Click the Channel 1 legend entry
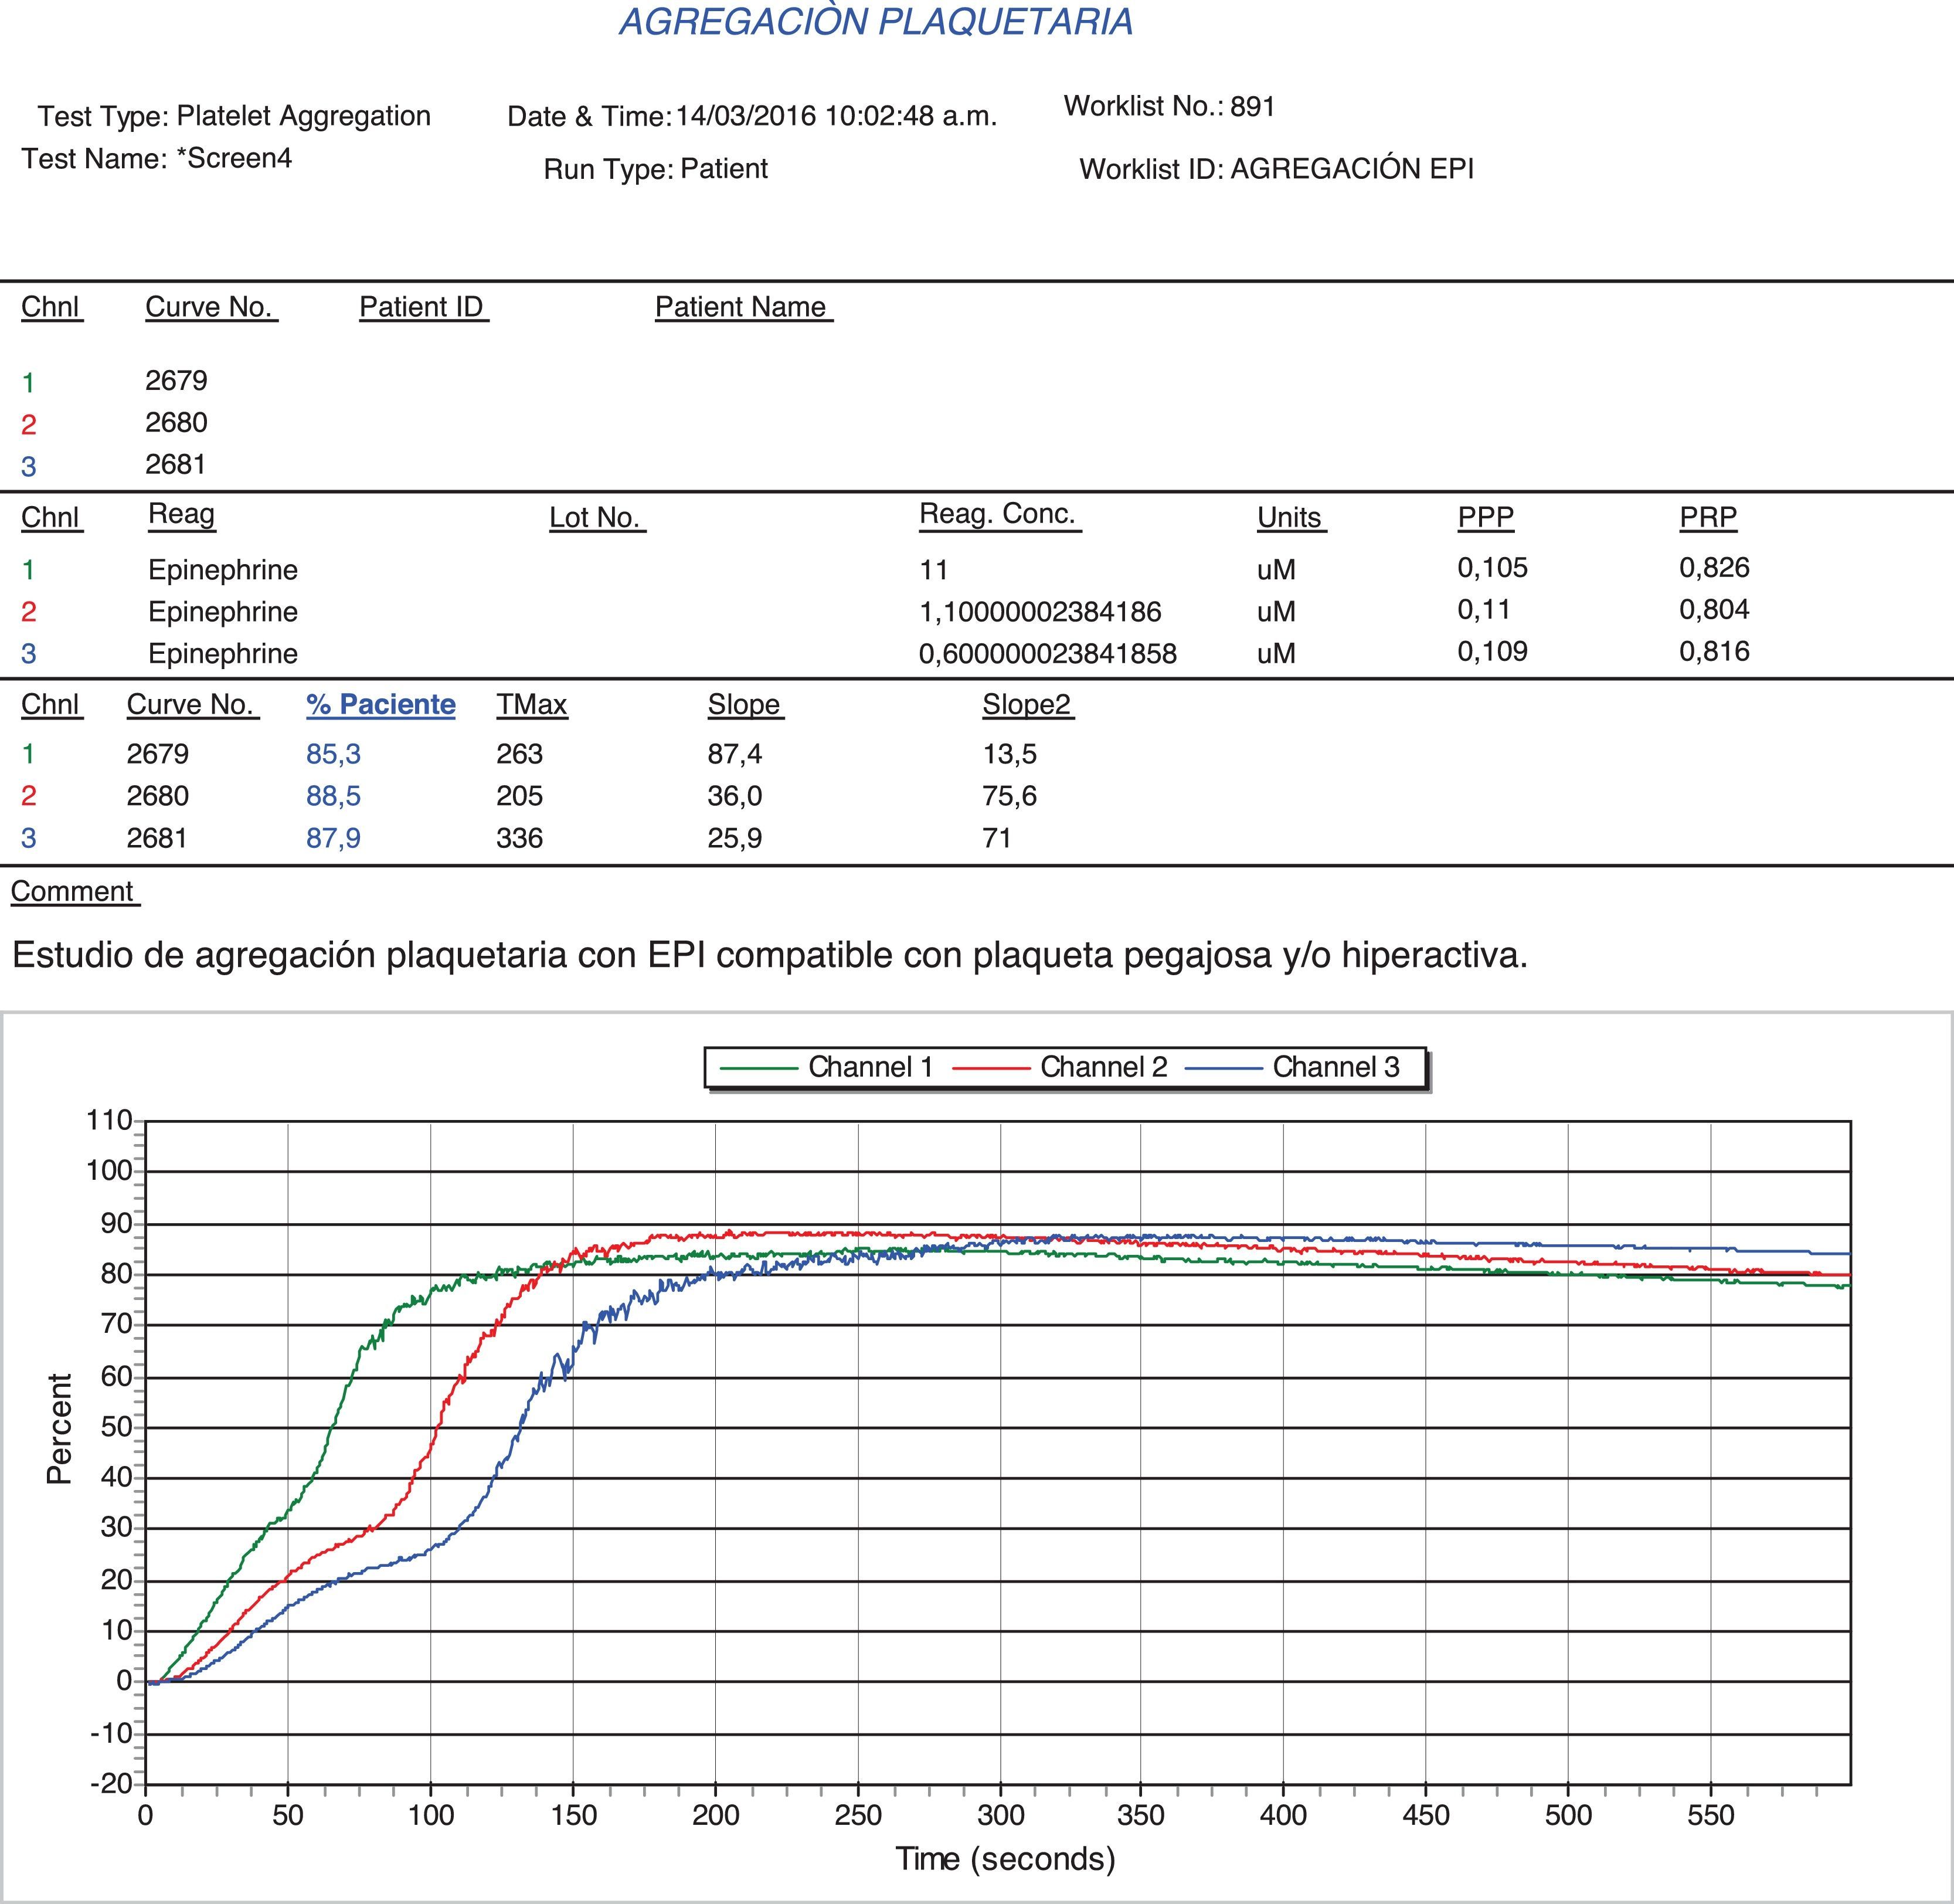Screen dimensions: 1954x1904 pos(869,1067)
